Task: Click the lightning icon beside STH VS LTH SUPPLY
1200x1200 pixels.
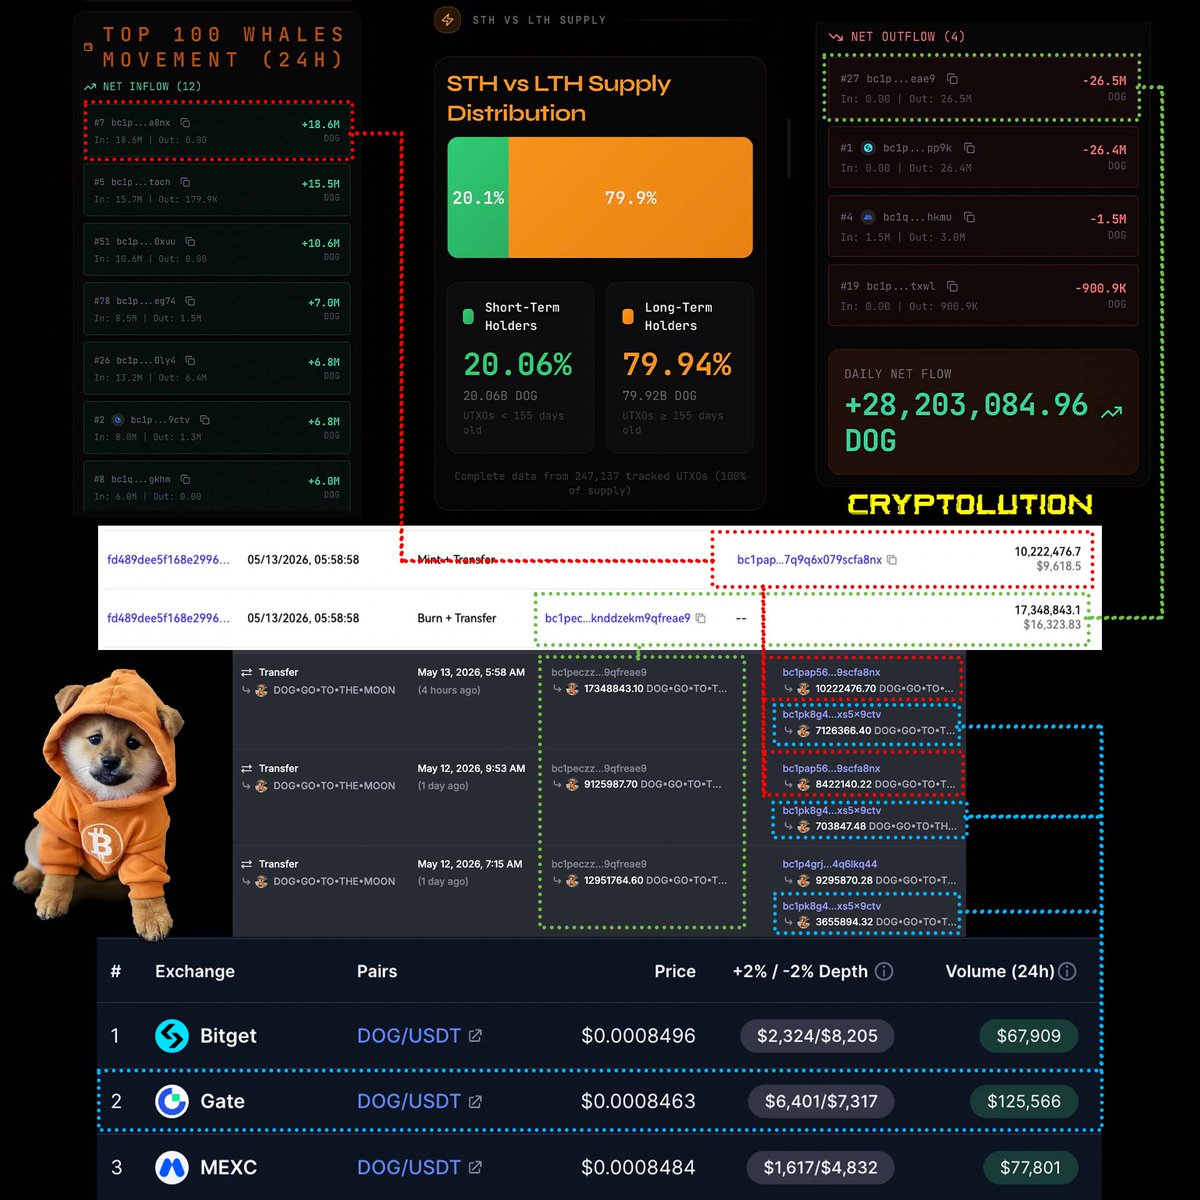Action: pos(447,19)
